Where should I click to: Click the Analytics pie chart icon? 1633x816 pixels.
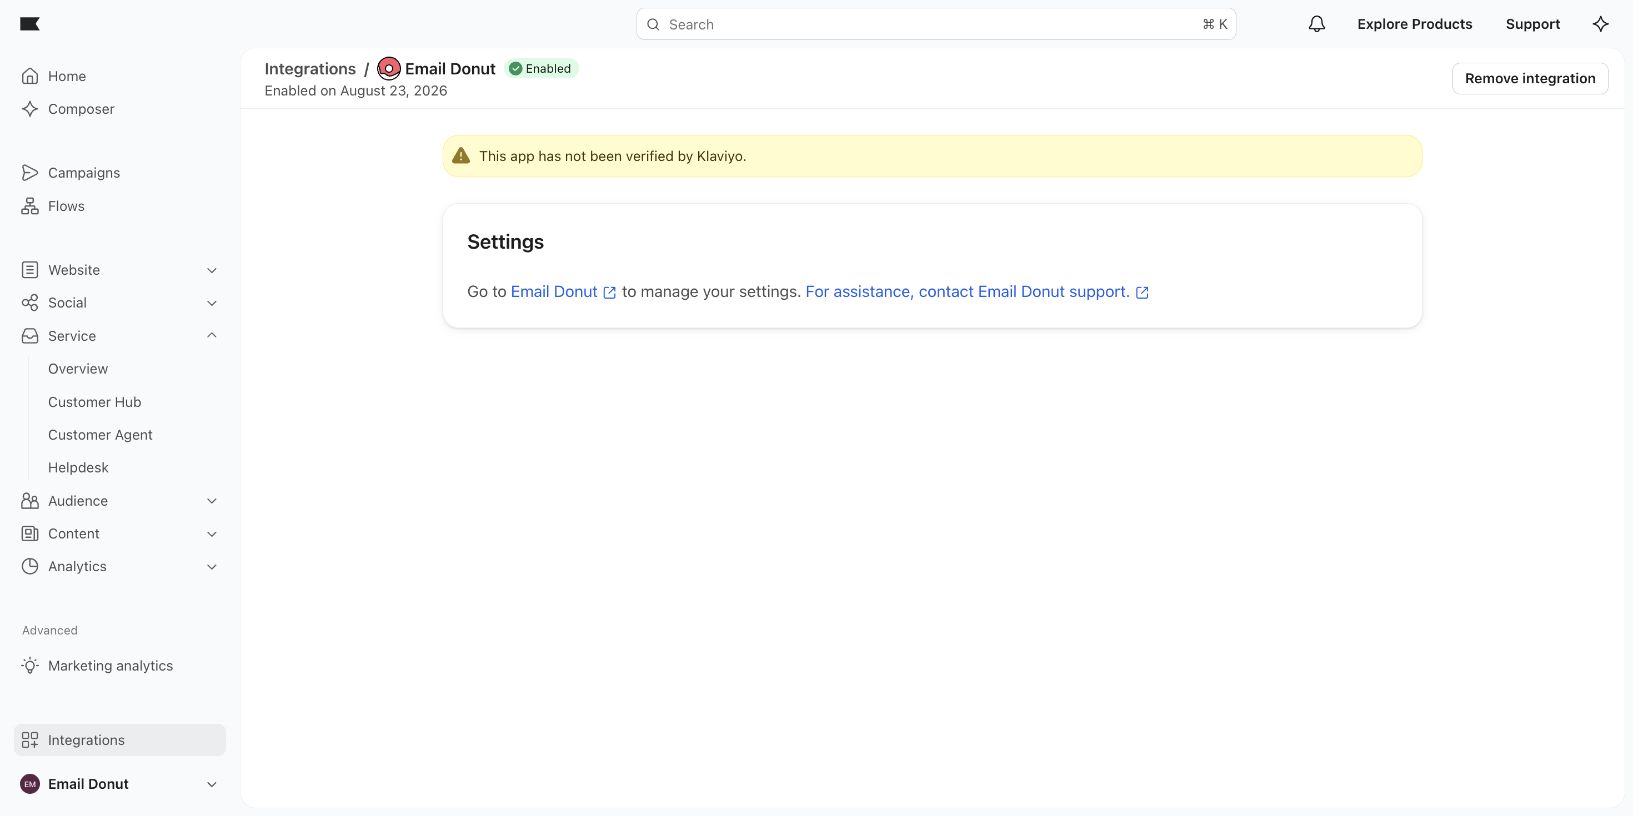click(x=30, y=566)
